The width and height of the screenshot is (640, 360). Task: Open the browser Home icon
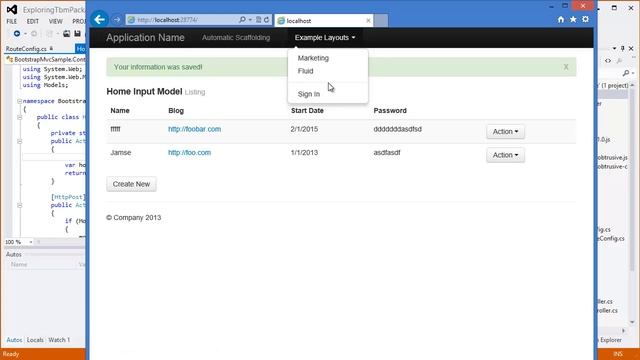tap(561, 19)
